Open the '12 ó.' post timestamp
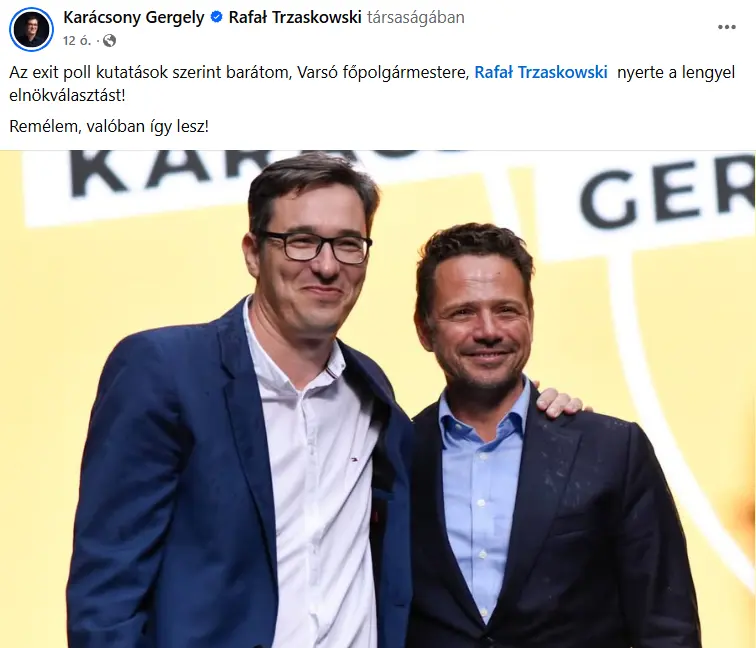The width and height of the screenshot is (756, 648). 77,40
